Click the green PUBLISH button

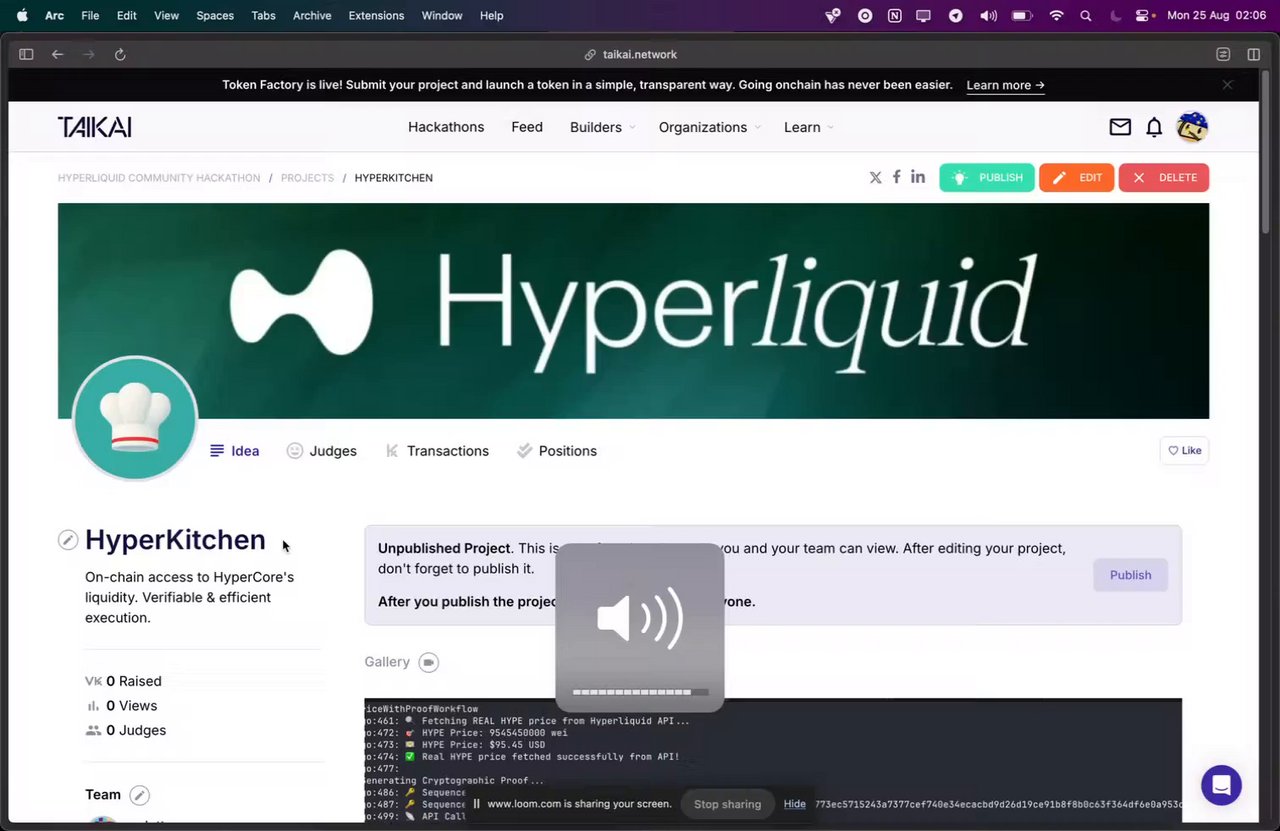click(987, 178)
